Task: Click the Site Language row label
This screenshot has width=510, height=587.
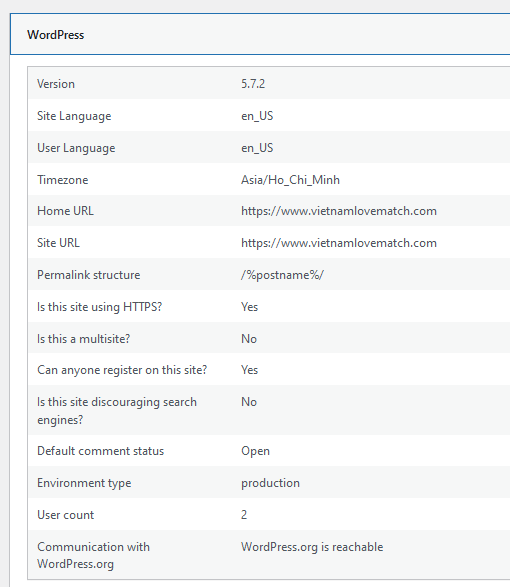Action: (74, 116)
